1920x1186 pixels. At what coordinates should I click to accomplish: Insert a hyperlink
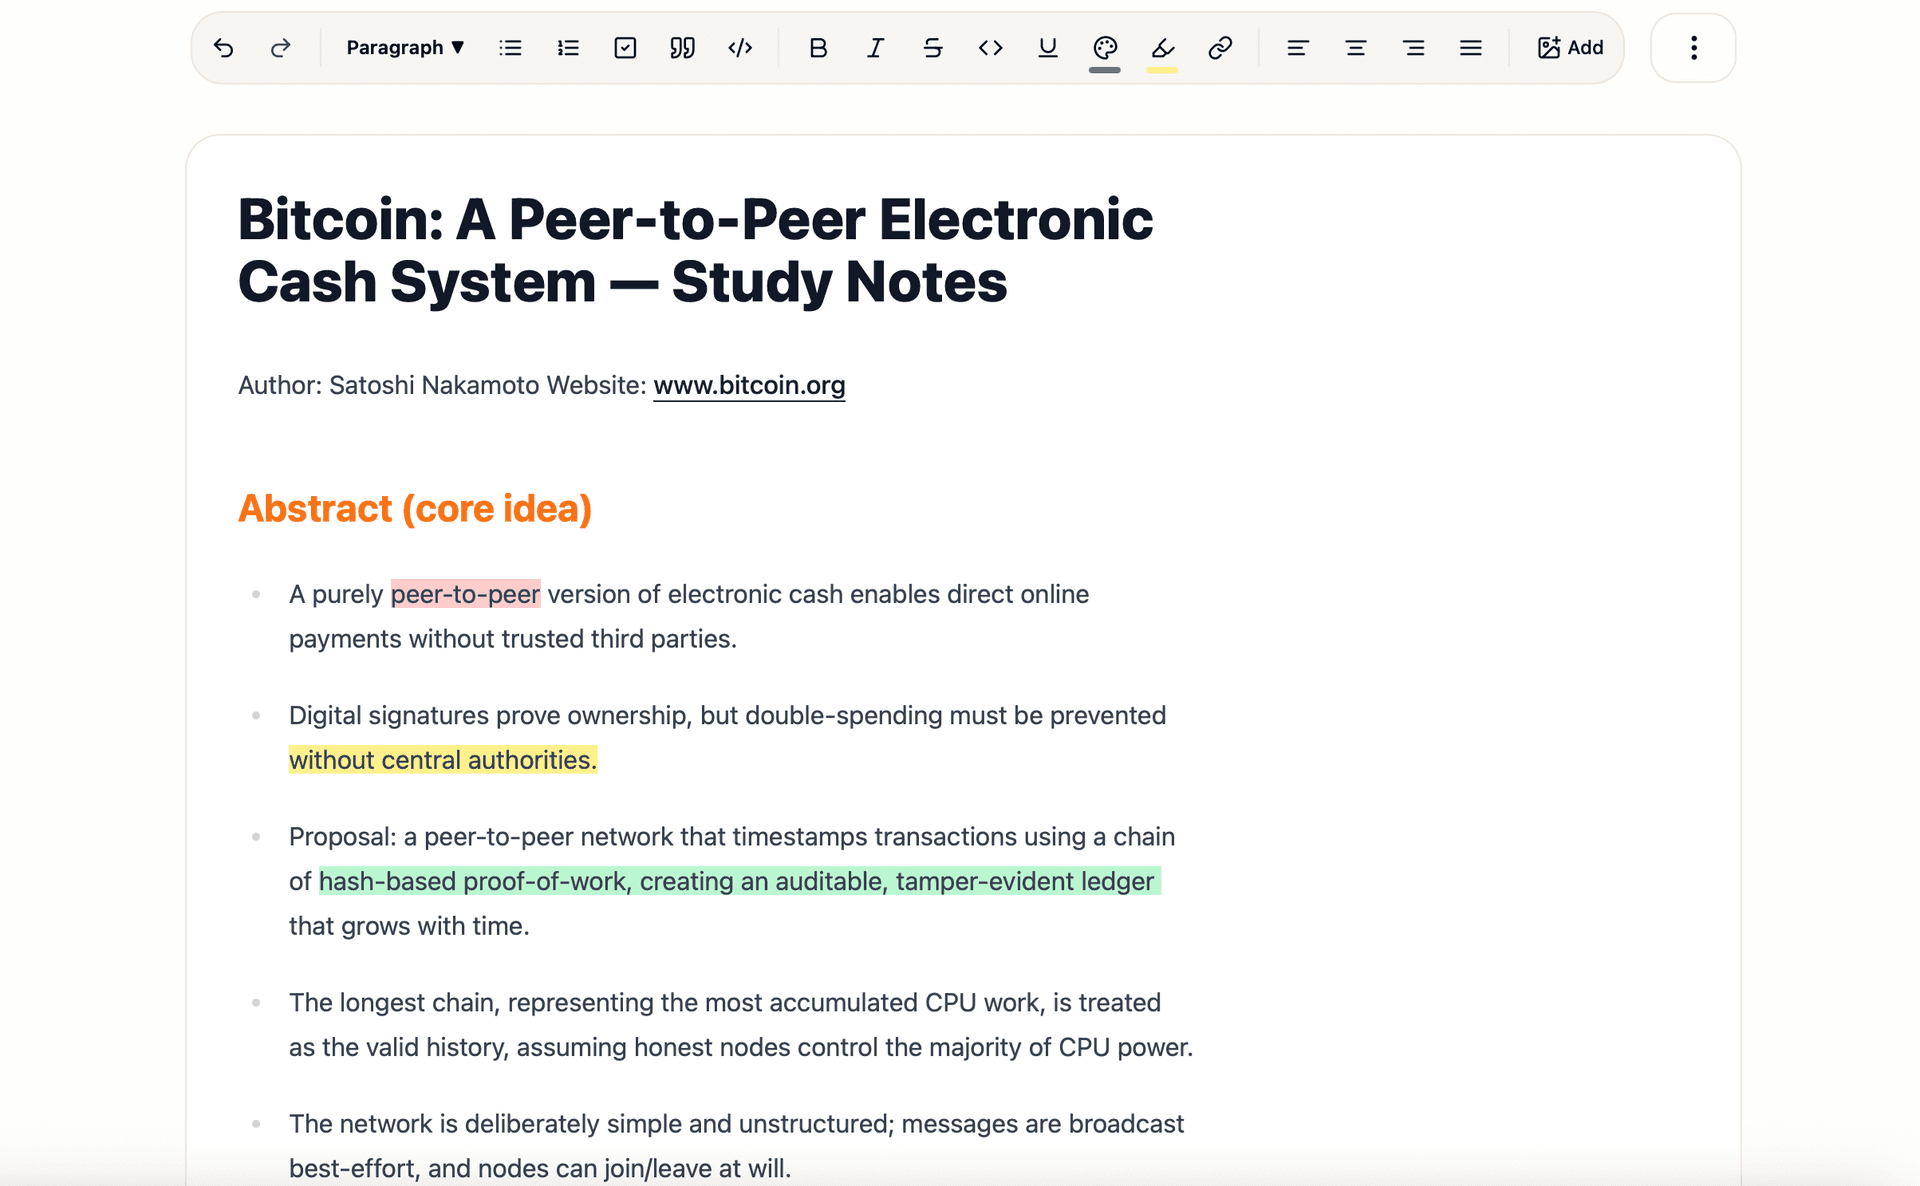[x=1220, y=47]
